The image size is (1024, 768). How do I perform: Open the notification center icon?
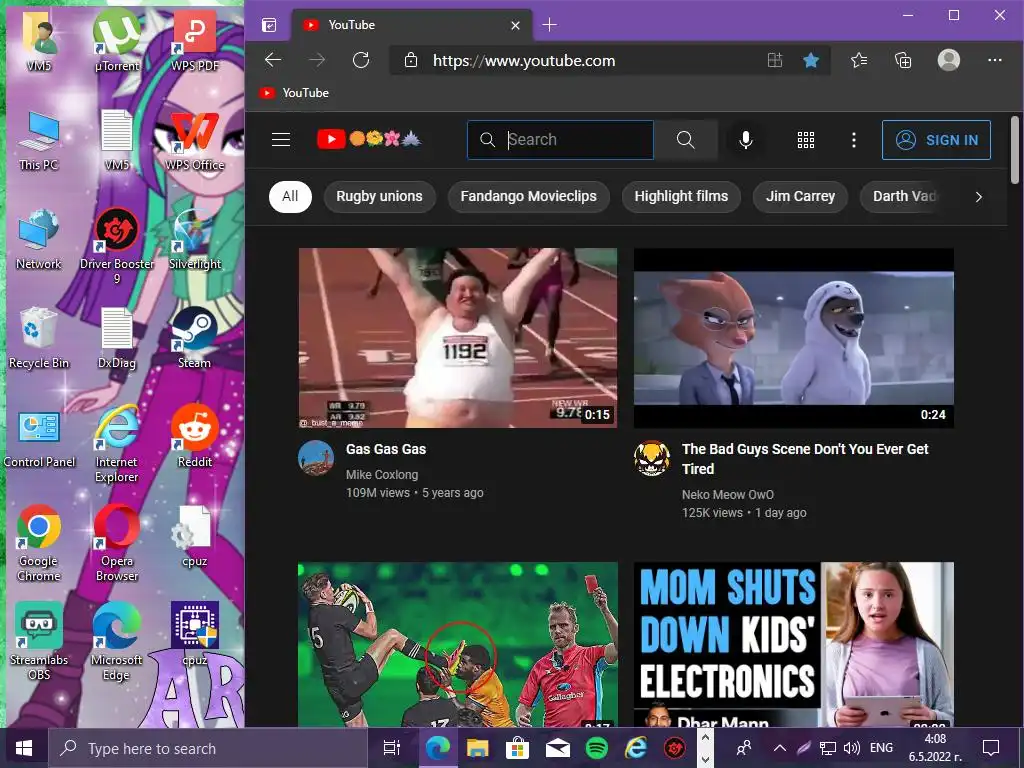click(x=991, y=748)
